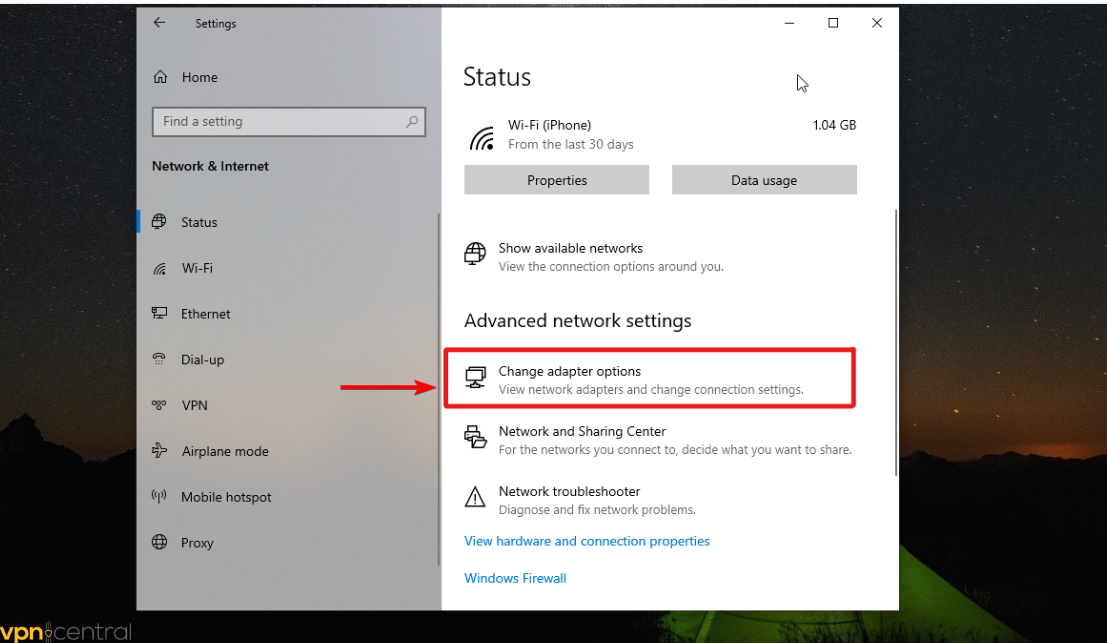Screen dimensions: 1107x643
Task: Click the Airplane mode icon
Action: 159,451
